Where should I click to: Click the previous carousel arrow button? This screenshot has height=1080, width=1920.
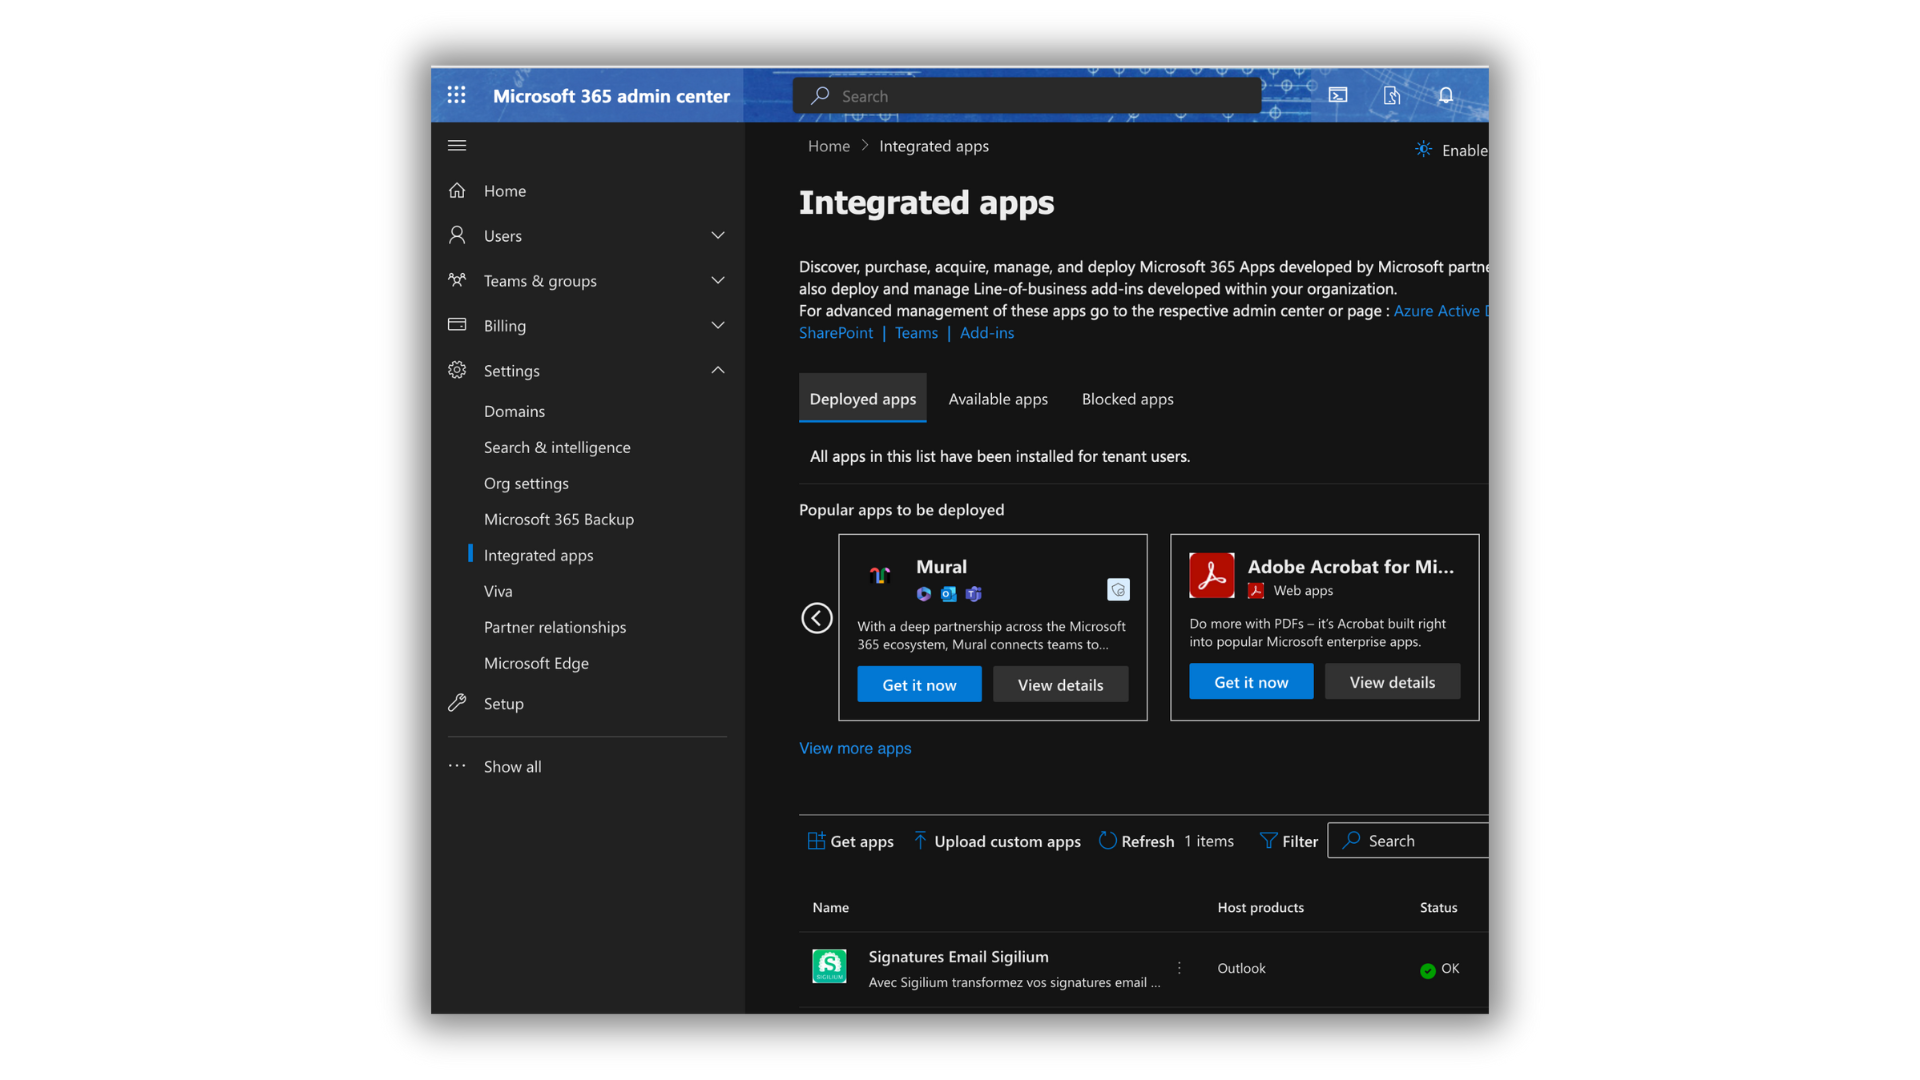[x=817, y=618]
